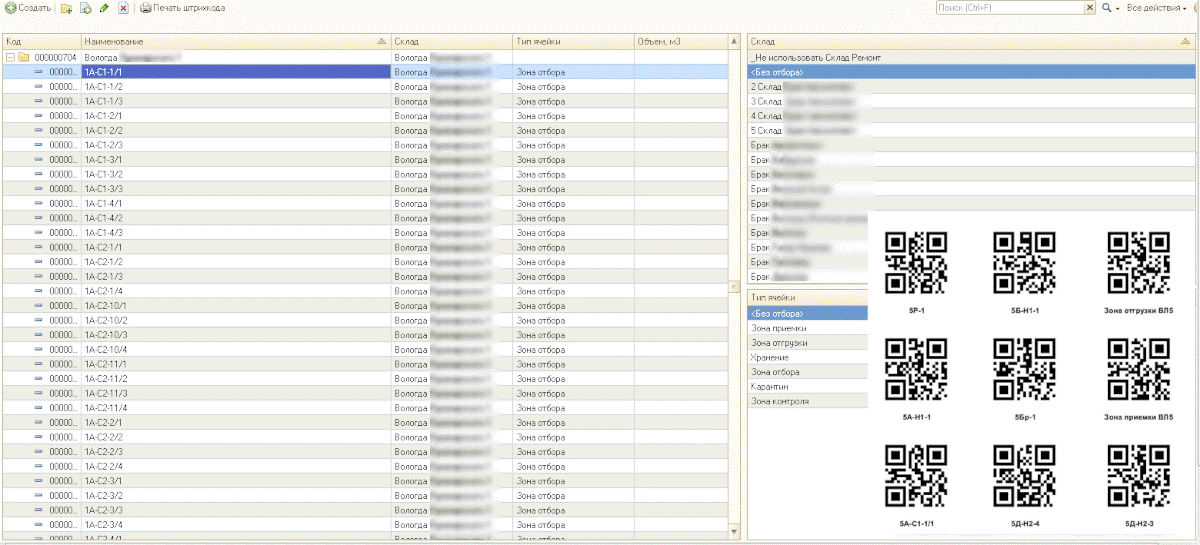Click the item icon of row 1А-С2-1/1
Image resolution: width=1200 pixels, height=545 pixels.
[x=39, y=247]
